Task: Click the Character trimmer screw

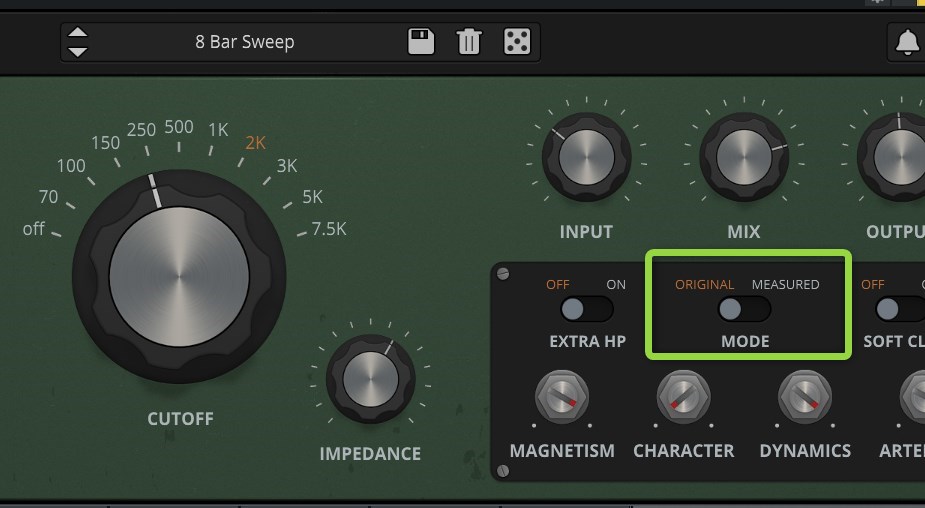Action: (x=683, y=398)
